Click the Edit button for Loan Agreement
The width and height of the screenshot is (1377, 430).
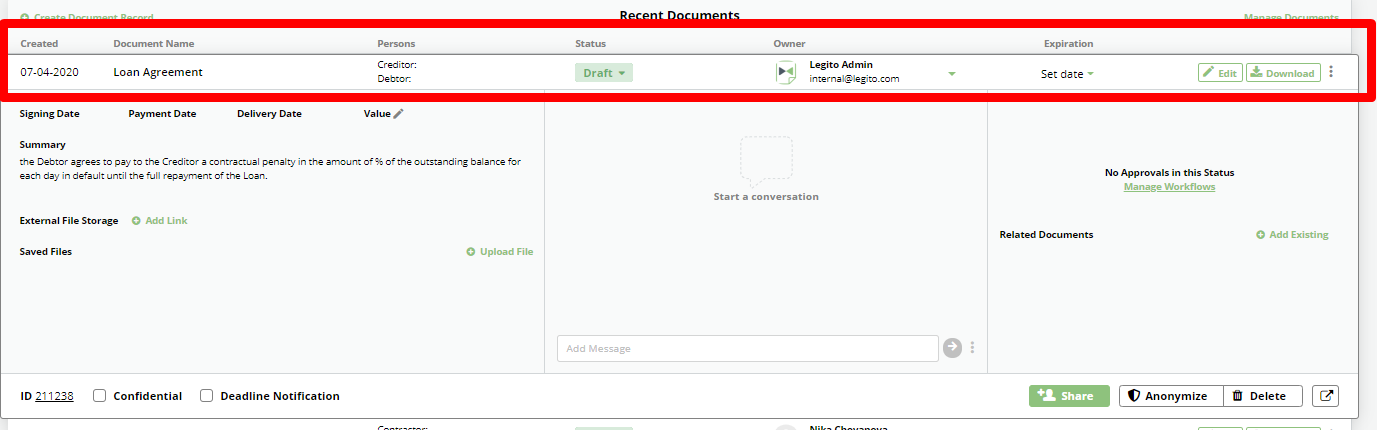pyautogui.click(x=1220, y=73)
